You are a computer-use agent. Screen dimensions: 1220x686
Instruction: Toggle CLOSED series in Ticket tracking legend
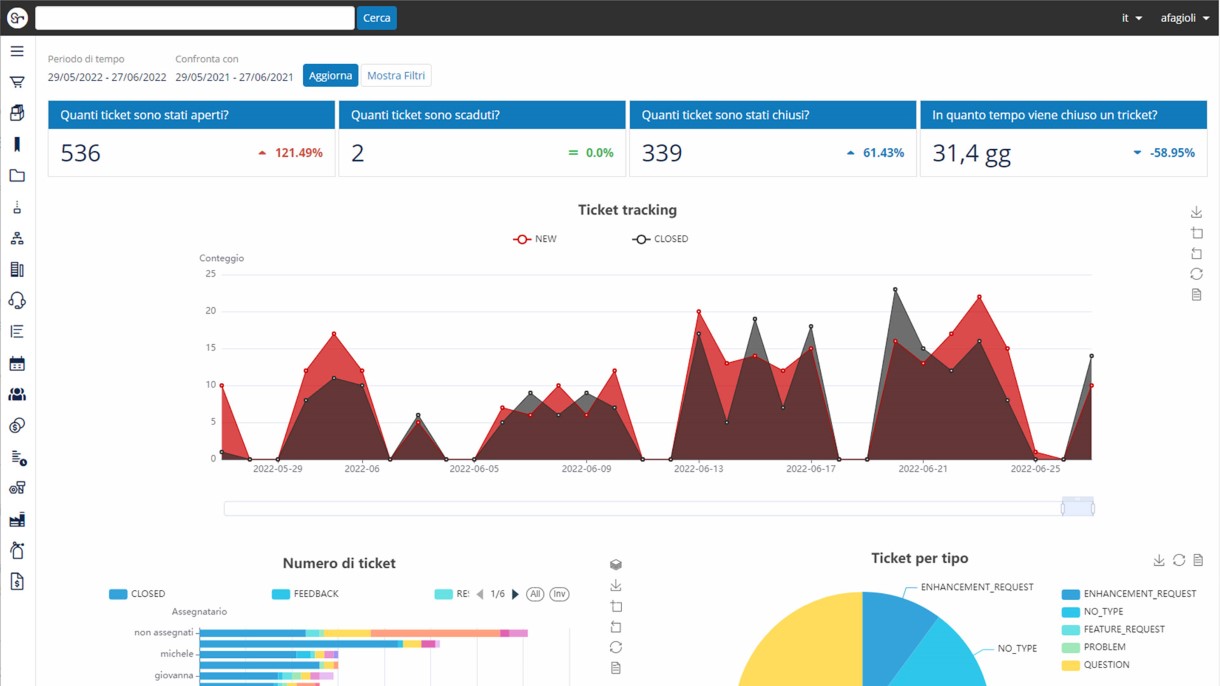pyautogui.click(x=660, y=239)
